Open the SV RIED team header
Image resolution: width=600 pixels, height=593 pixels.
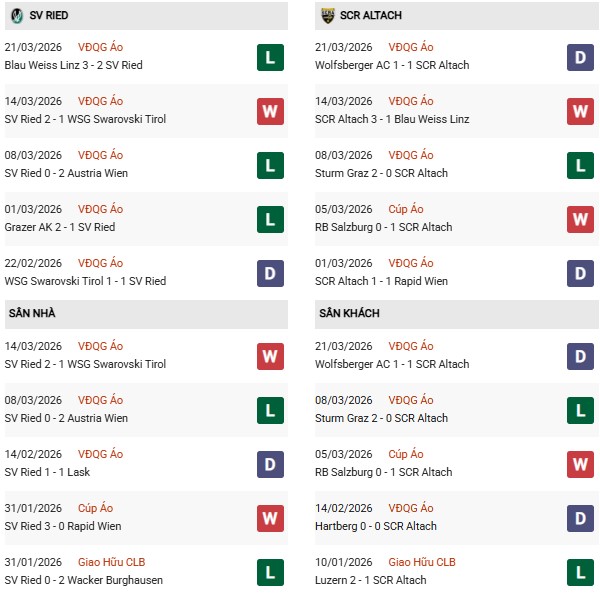click(x=49, y=16)
